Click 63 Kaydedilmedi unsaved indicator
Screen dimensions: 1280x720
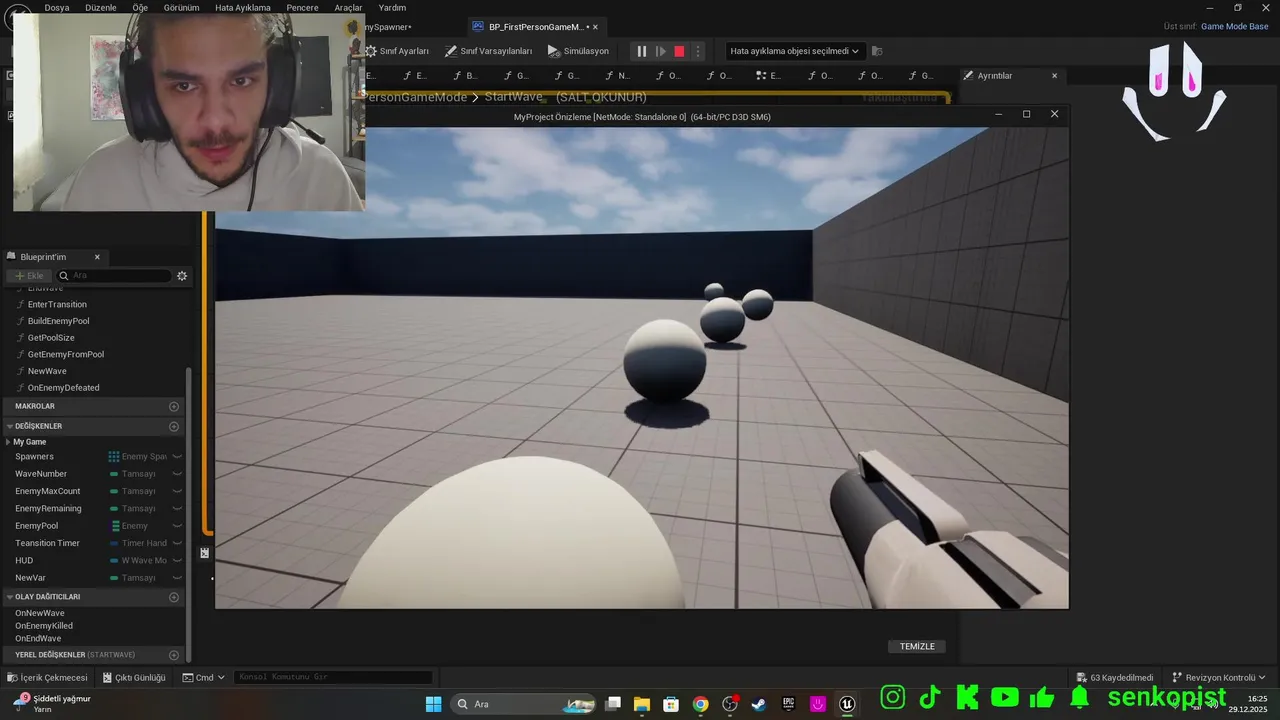(x=1114, y=677)
